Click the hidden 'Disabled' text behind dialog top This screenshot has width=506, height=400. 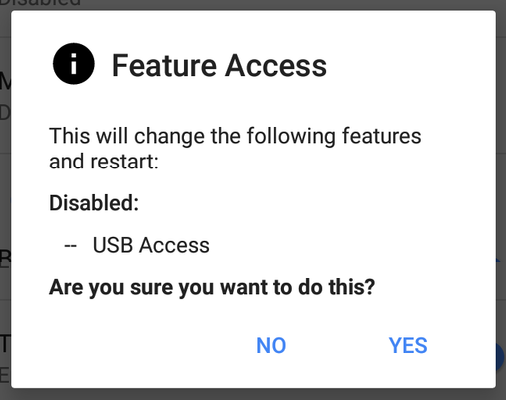[x=40, y=3]
